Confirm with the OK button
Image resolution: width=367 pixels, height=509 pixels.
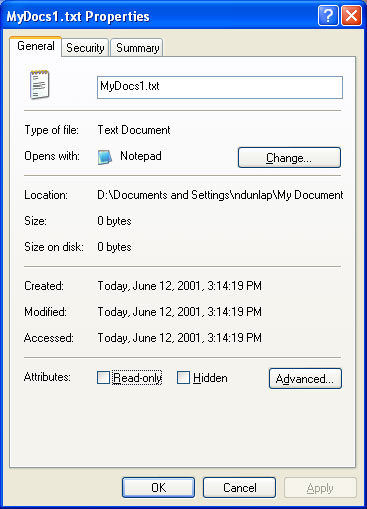pos(158,488)
